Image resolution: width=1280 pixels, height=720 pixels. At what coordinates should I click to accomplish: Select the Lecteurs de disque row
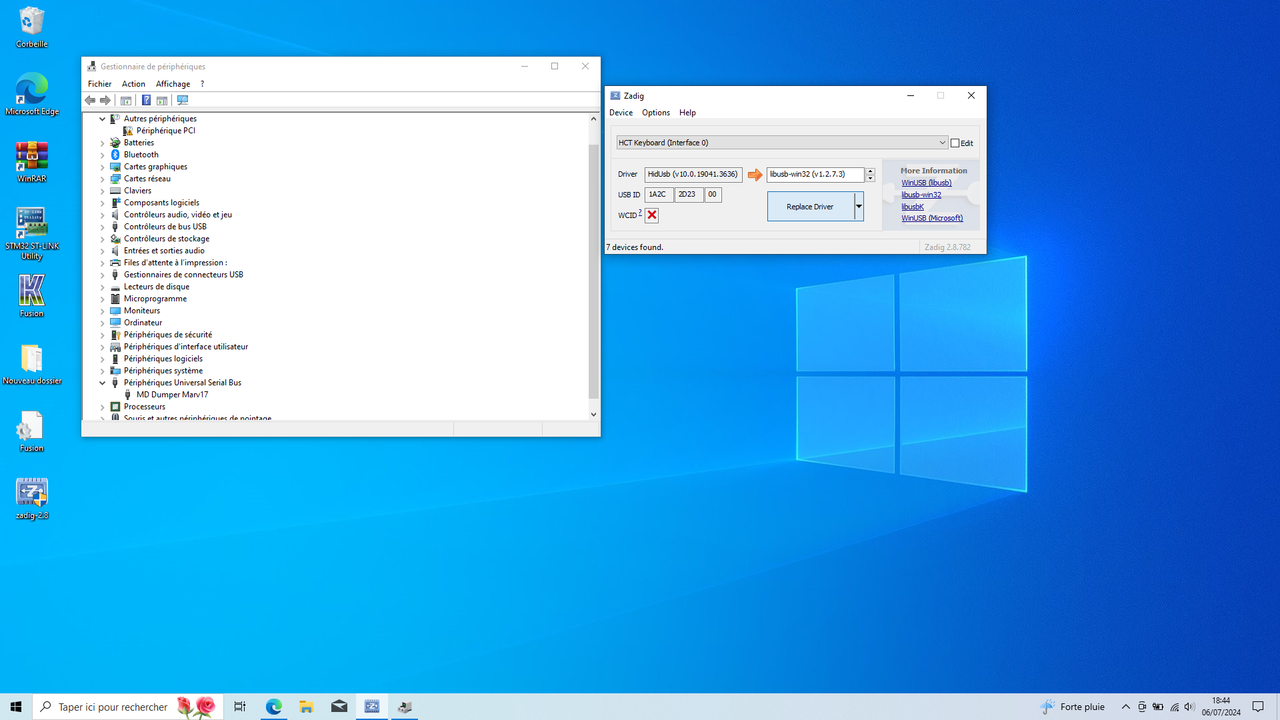pyautogui.click(x=156, y=287)
